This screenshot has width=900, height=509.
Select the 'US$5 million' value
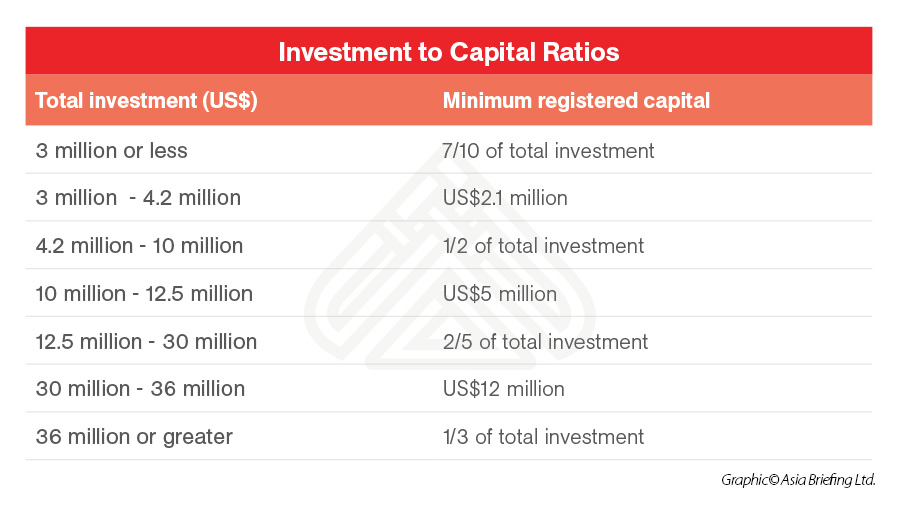(x=499, y=294)
